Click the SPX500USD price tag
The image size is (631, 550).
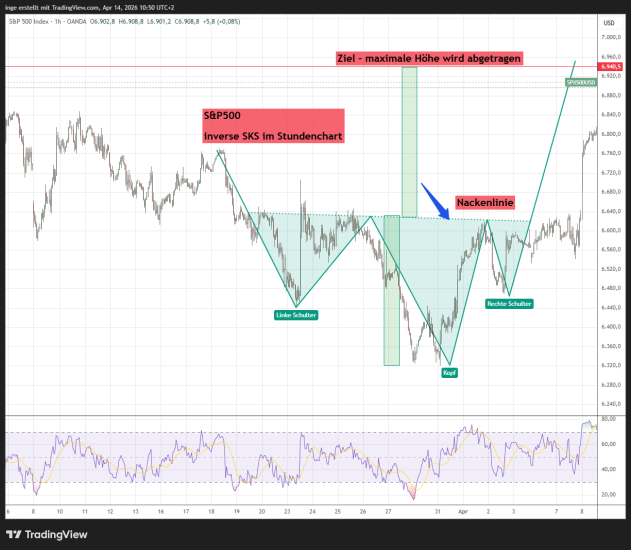(x=581, y=81)
